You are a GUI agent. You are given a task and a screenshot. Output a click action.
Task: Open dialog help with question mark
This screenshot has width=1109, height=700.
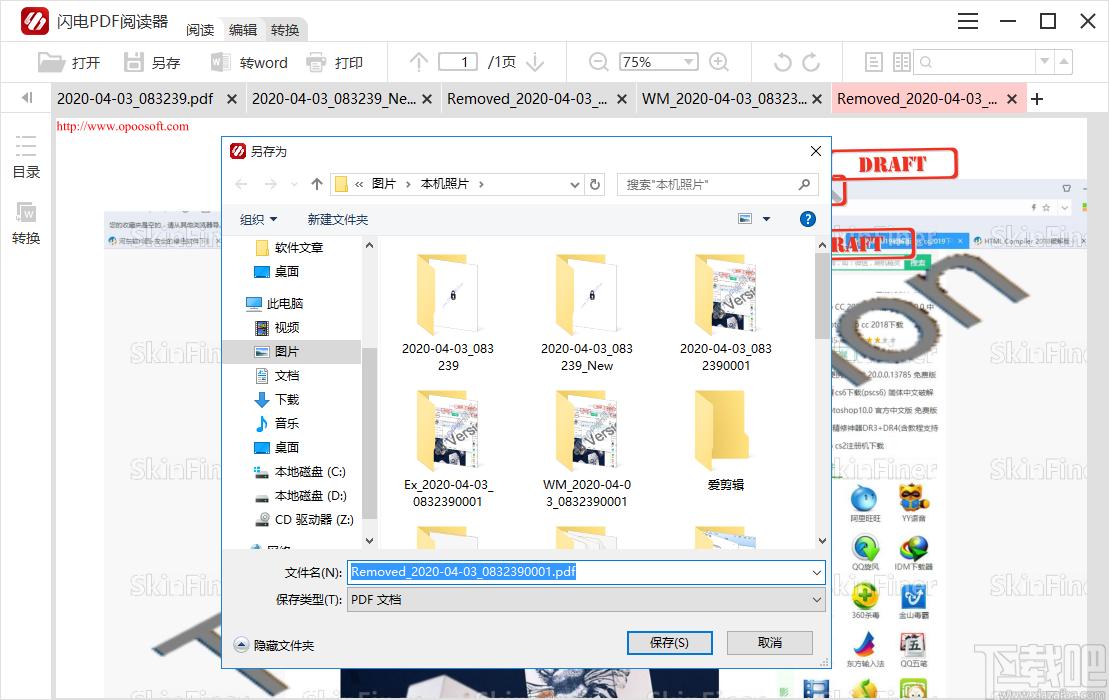click(807, 219)
